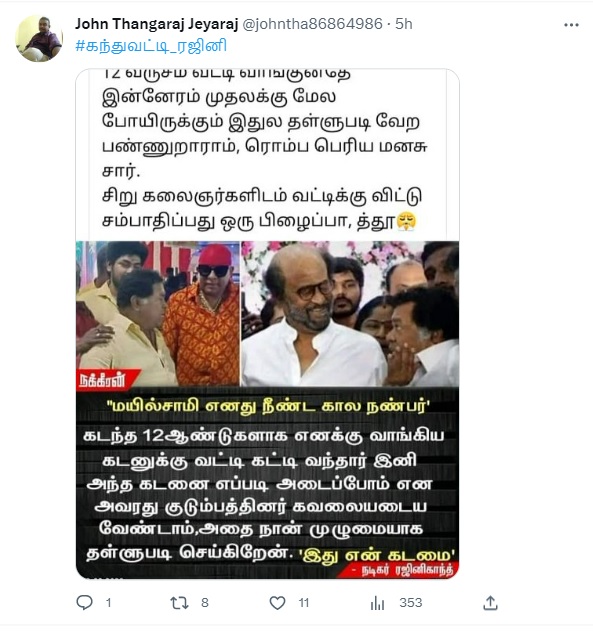Click the photo of man in red cap

[x=158, y=313]
